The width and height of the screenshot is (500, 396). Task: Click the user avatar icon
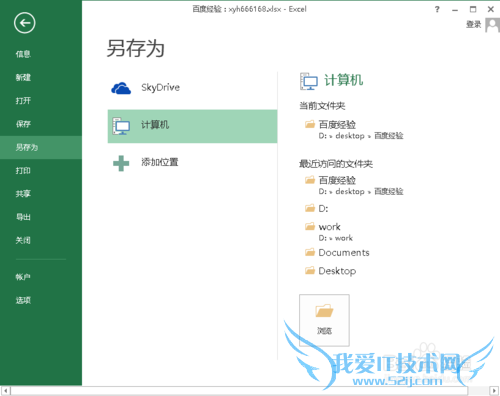(492, 25)
